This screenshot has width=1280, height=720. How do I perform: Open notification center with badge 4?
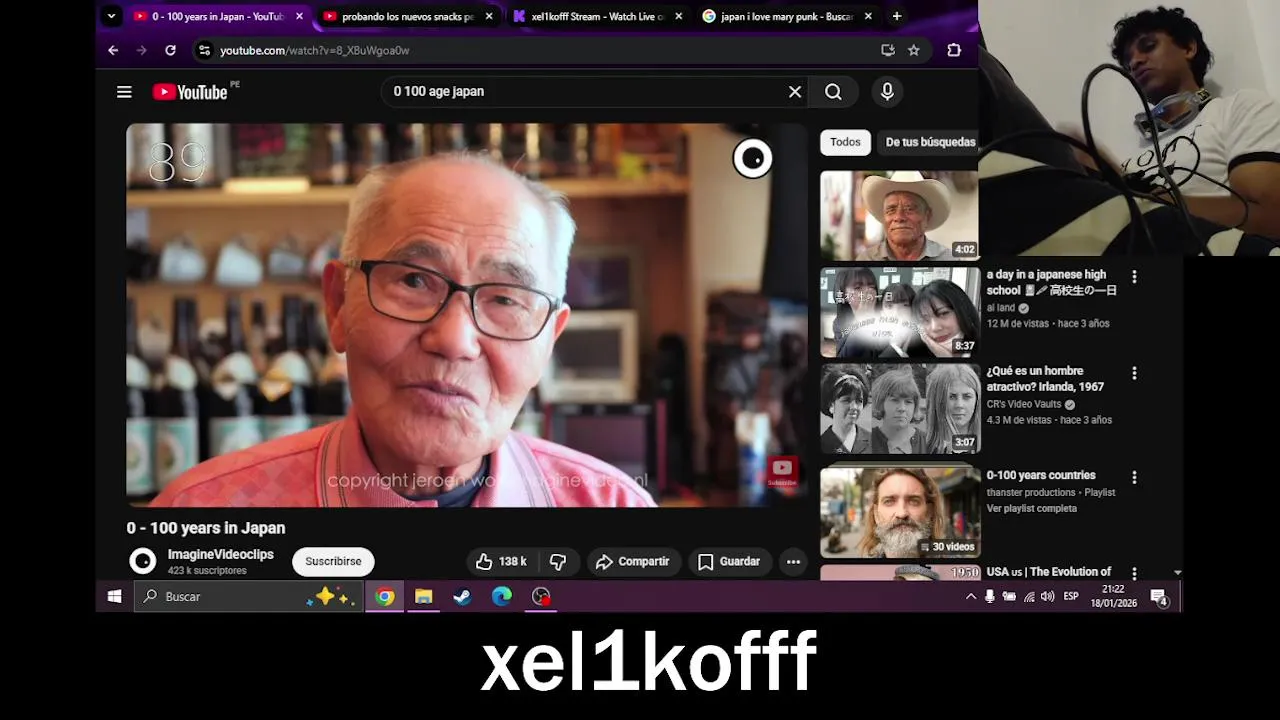coord(1160,597)
